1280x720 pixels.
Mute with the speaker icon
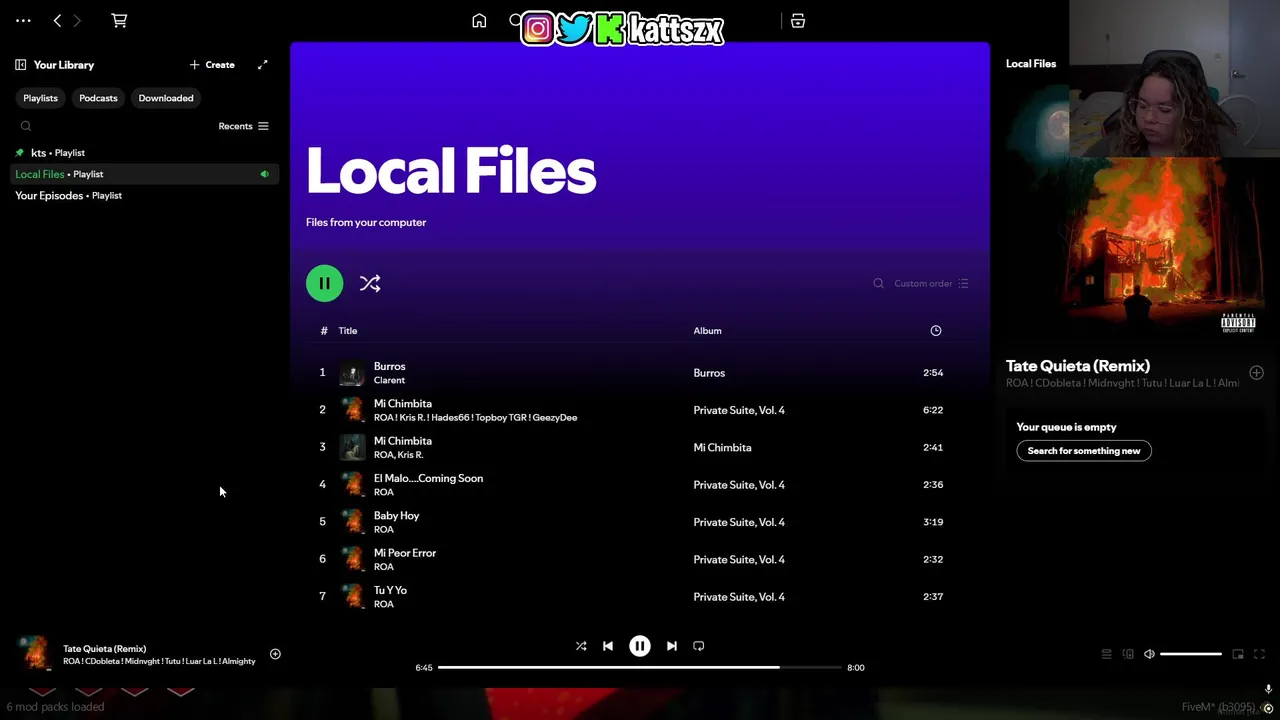(x=1149, y=654)
